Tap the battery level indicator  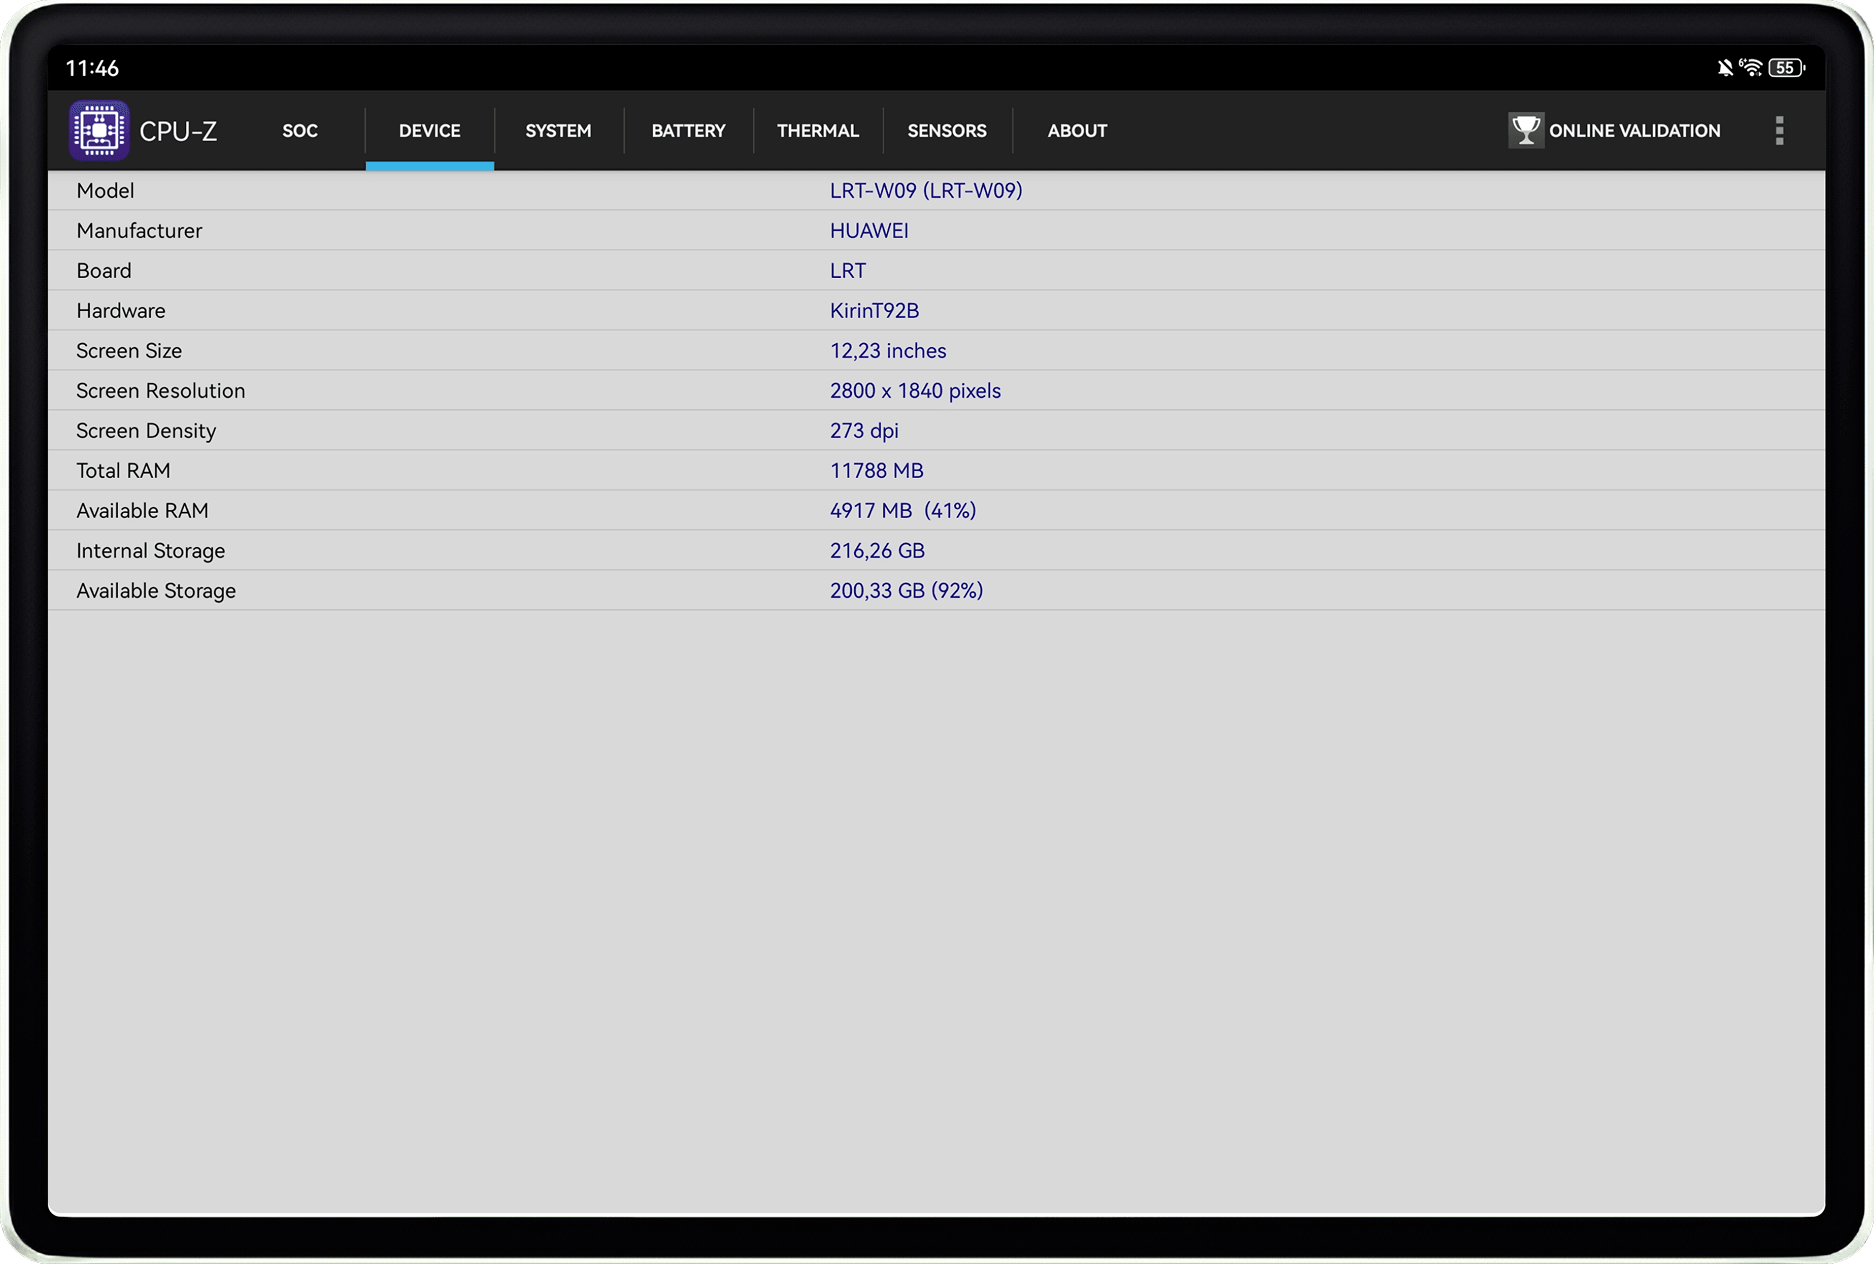coord(1786,68)
